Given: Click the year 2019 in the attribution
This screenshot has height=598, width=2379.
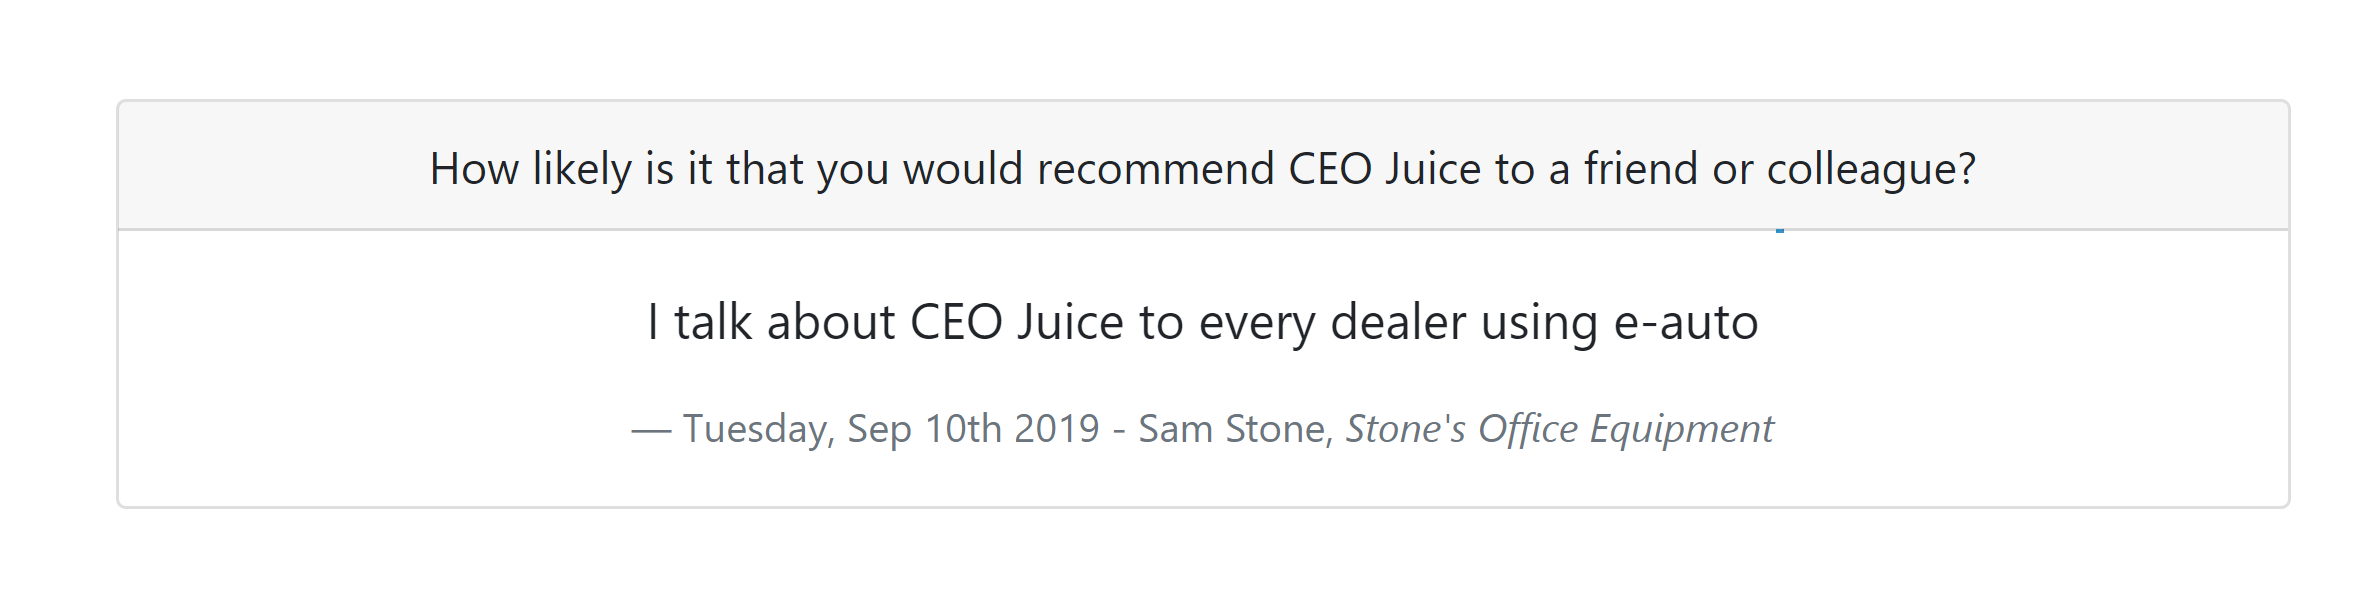Looking at the screenshot, I should point(1056,429).
